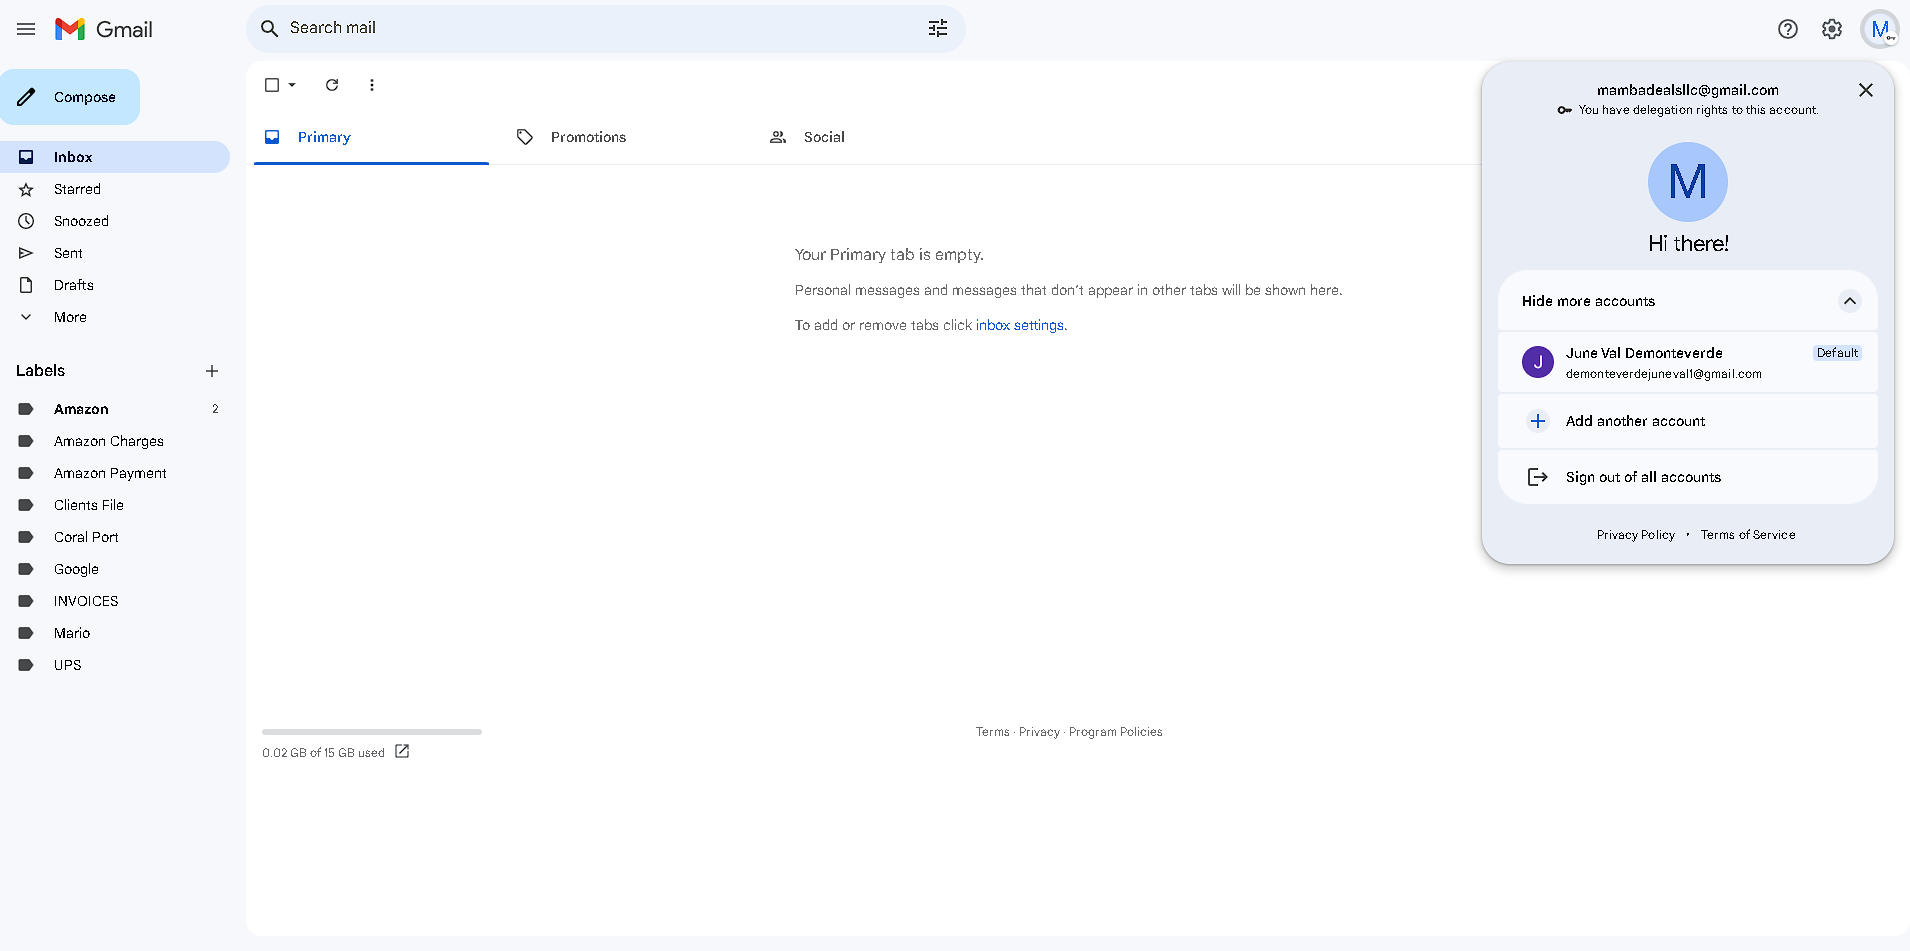The height and width of the screenshot is (951, 1910).
Task: Tick the select all messages checkbox
Action: click(x=272, y=85)
